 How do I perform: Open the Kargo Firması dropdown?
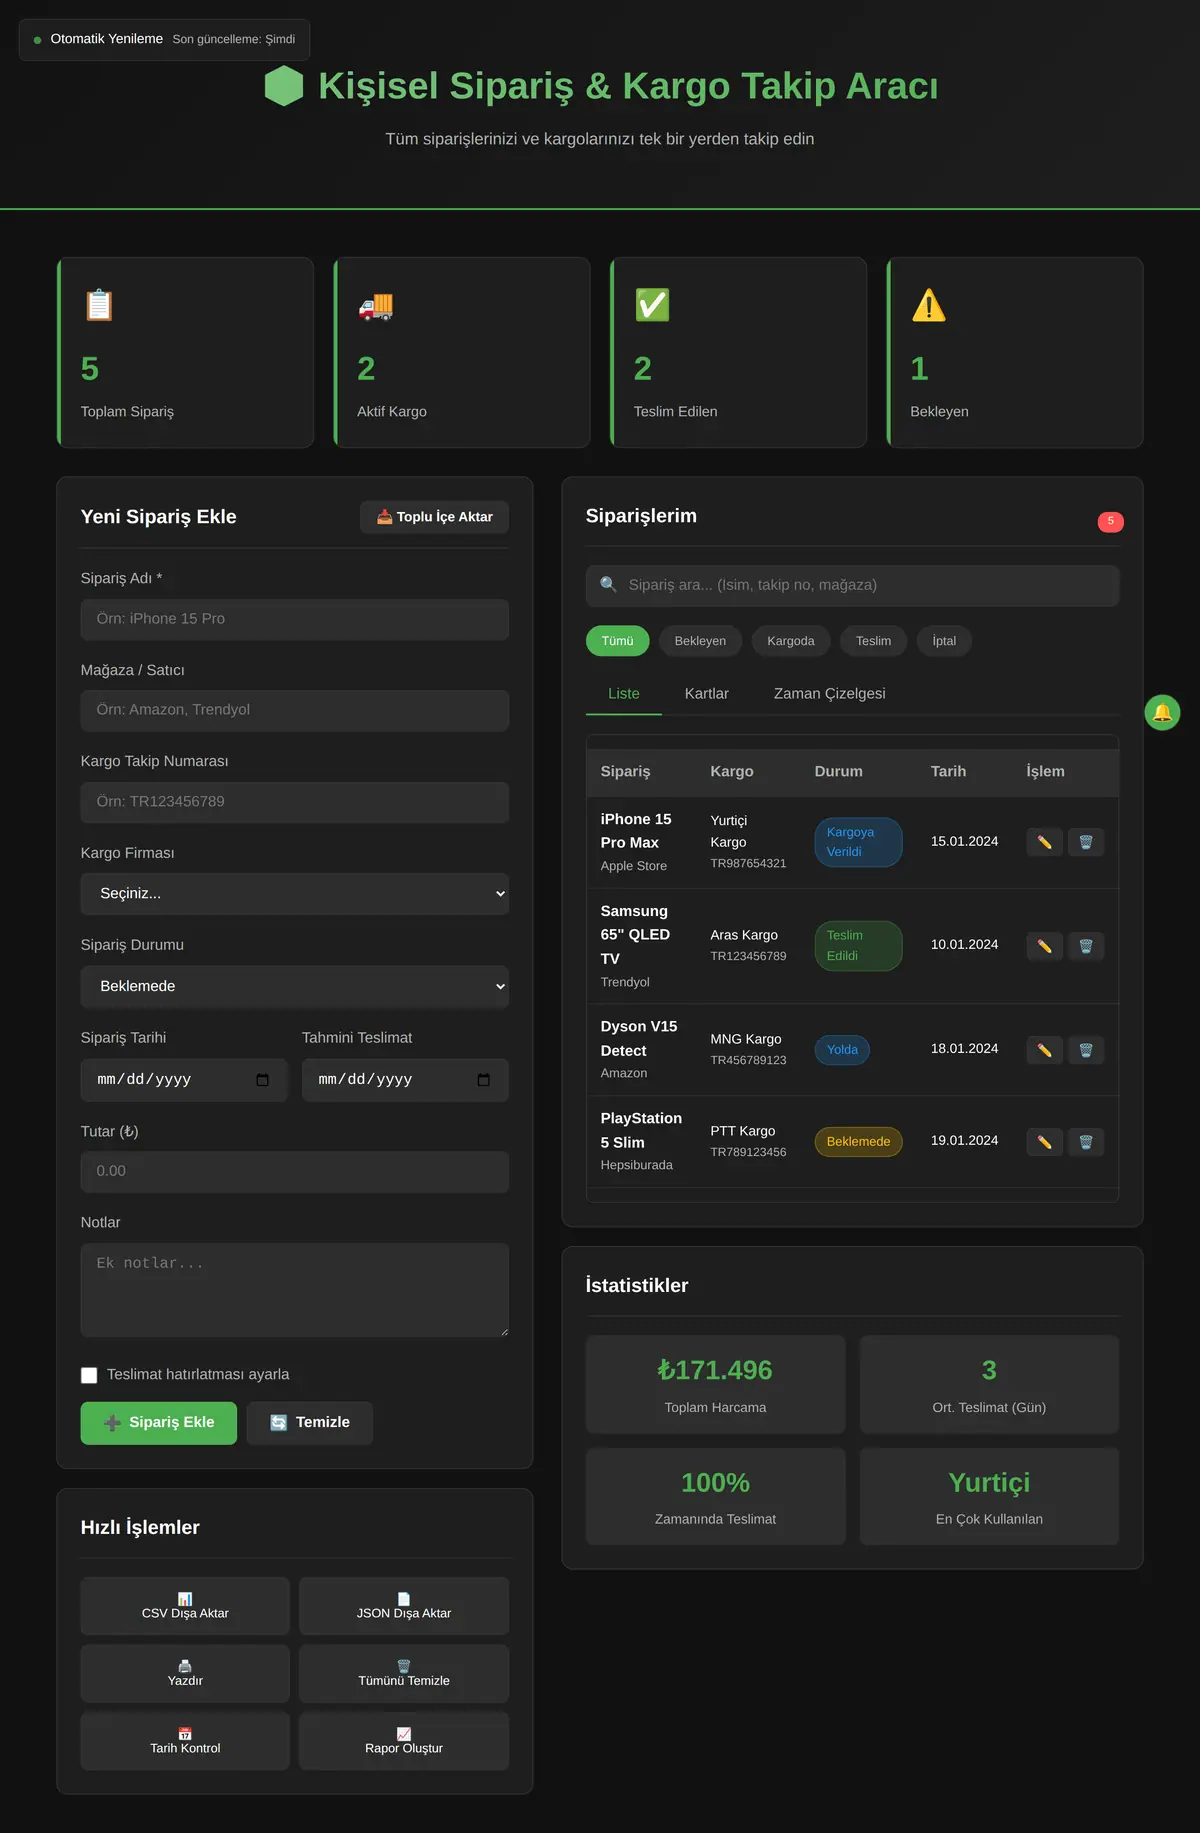coord(295,894)
